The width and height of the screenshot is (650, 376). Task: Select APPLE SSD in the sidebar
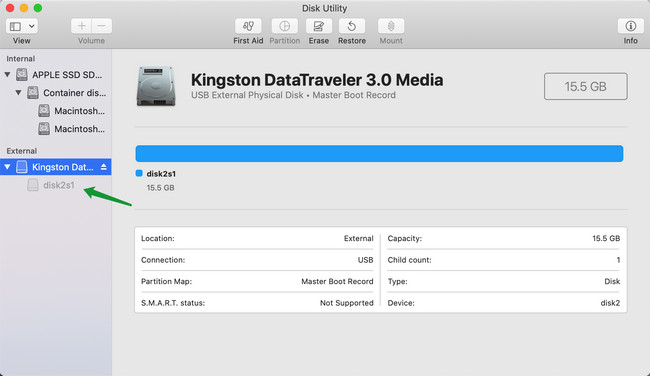pyautogui.click(x=56, y=75)
